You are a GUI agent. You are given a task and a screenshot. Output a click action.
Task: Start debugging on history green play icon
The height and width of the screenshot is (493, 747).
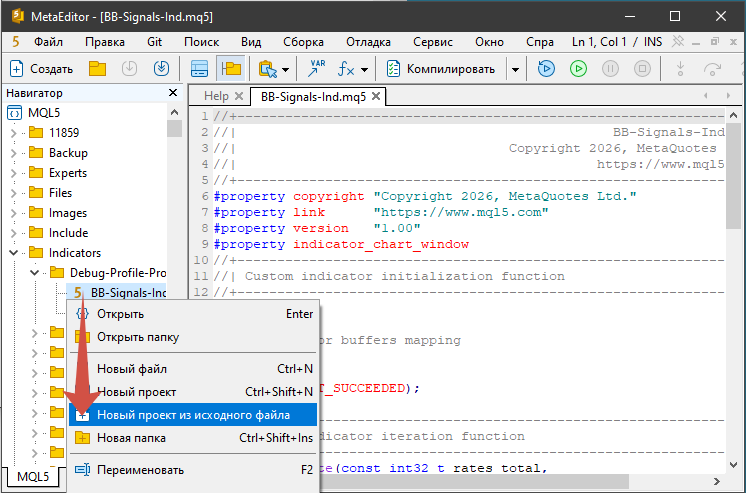pos(578,69)
